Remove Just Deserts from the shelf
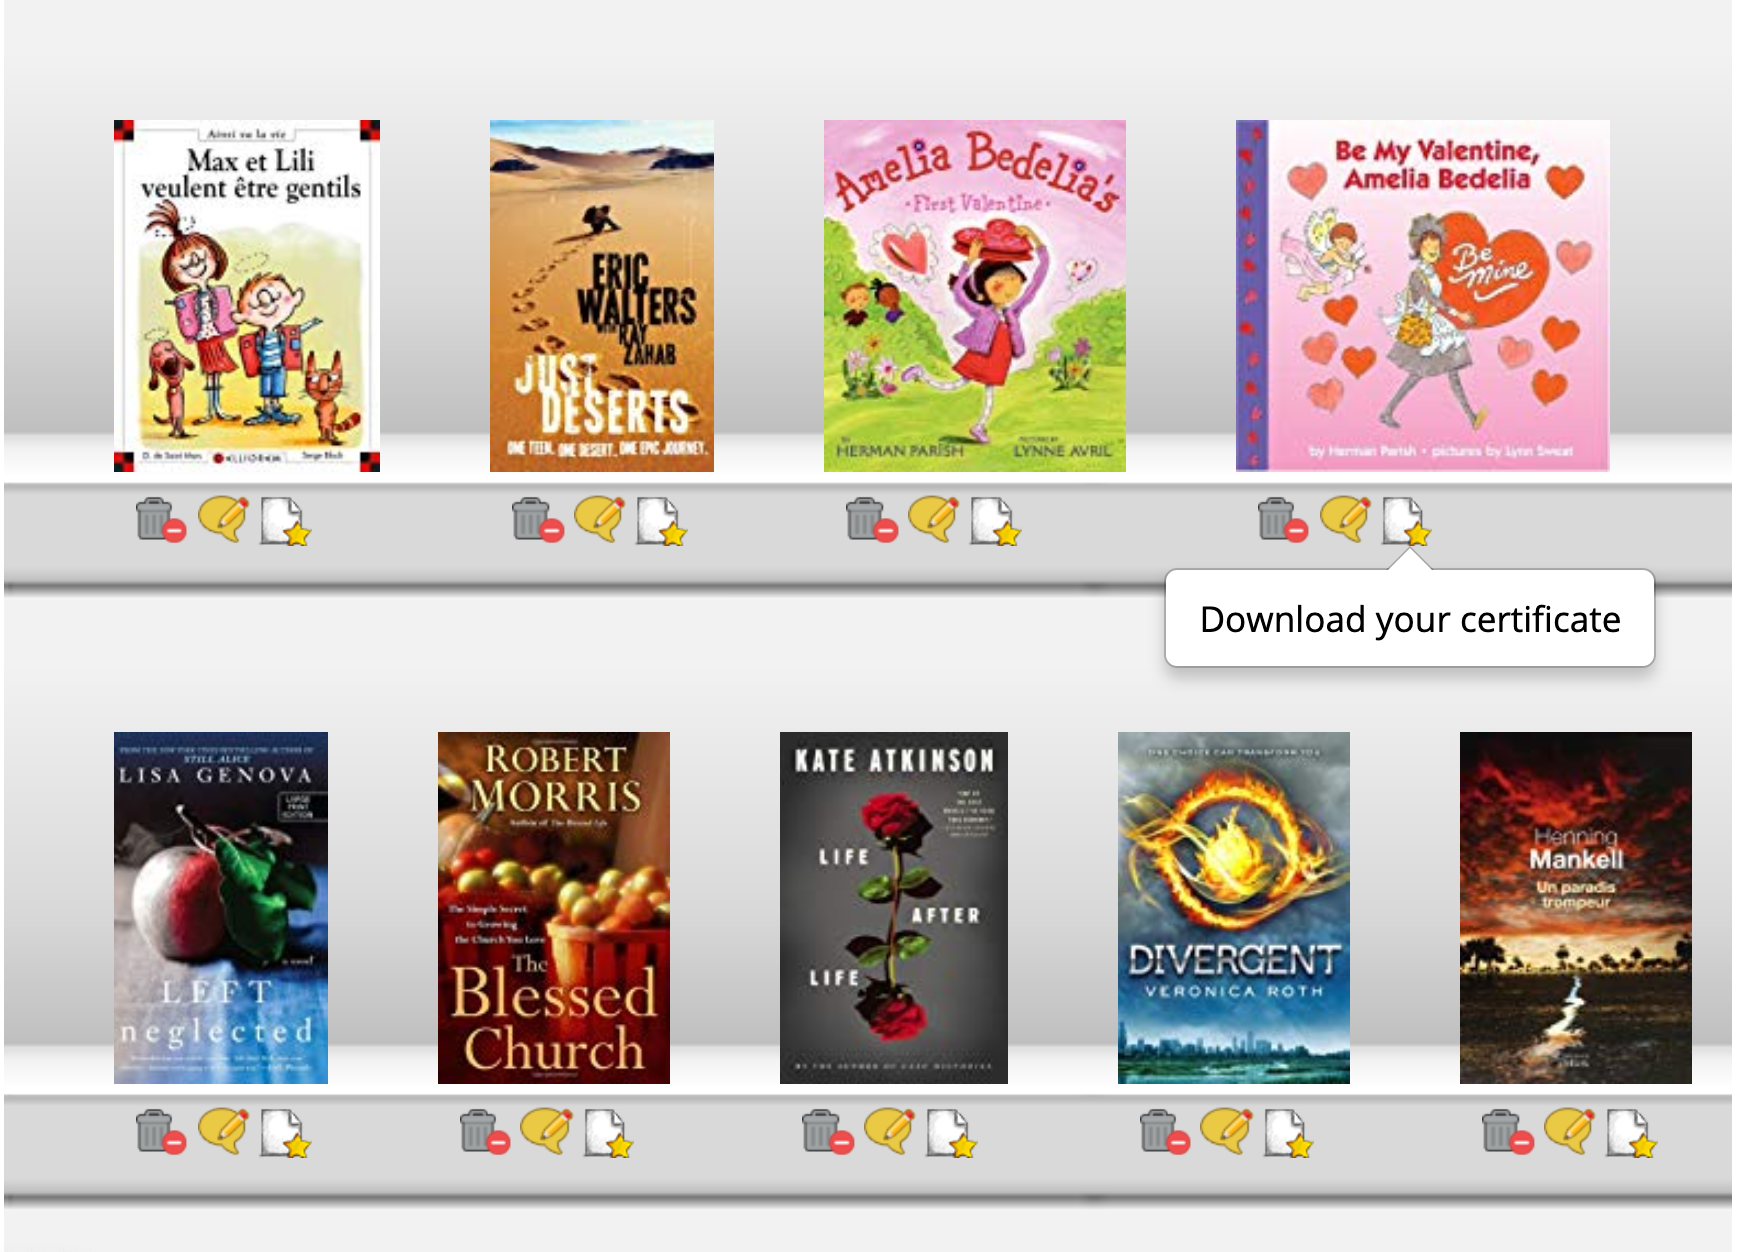The height and width of the screenshot is (1252, 1748). coord(537,520)
